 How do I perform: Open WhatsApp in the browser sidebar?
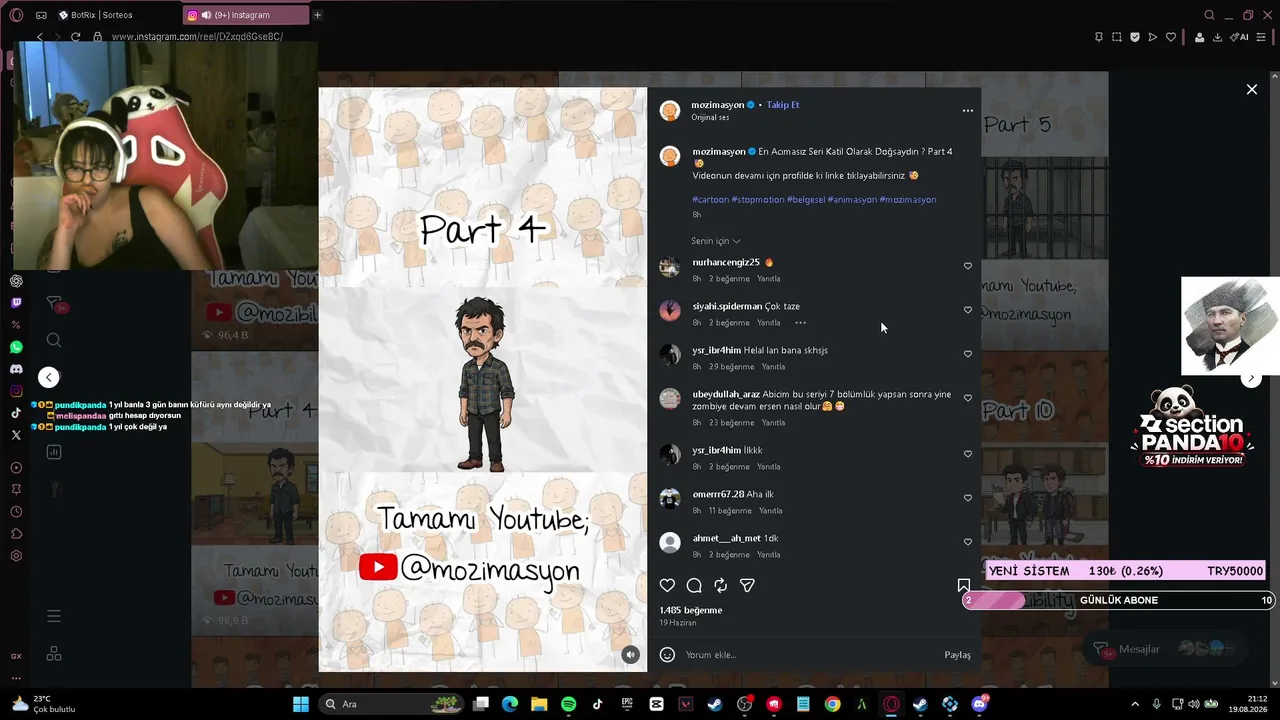[16, 347]
